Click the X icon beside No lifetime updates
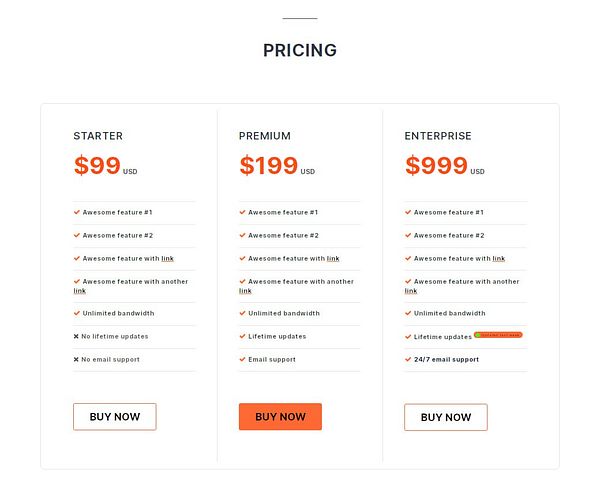Viewport: 600px width, 500px height. [x=76, y=337]
